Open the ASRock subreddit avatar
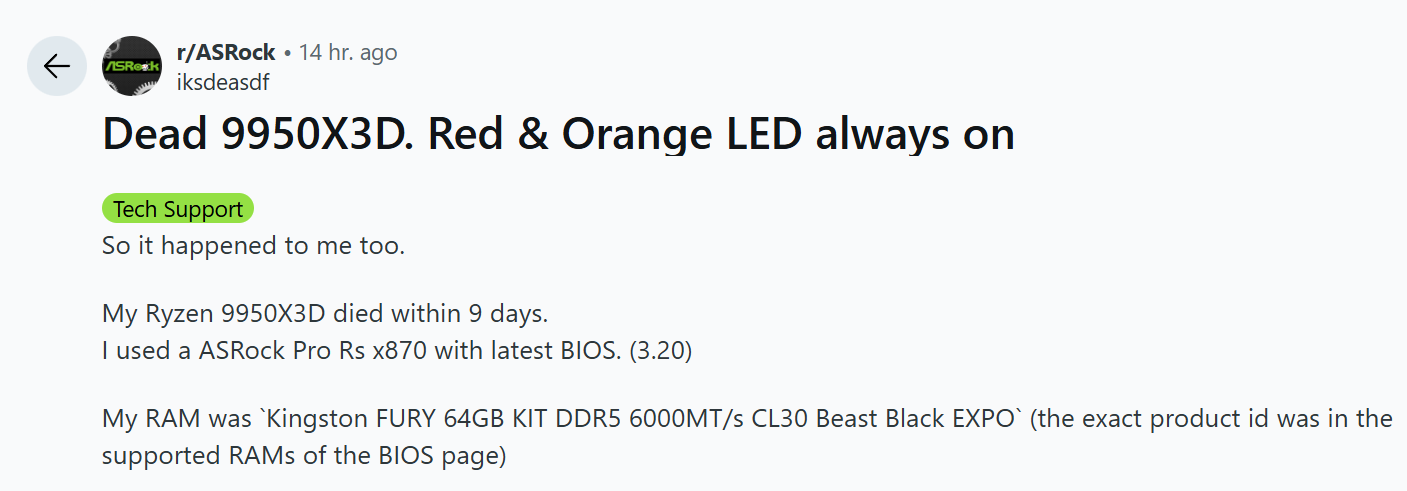The height and width of the screenshot is (491, 1407). [x=132, y=66]
